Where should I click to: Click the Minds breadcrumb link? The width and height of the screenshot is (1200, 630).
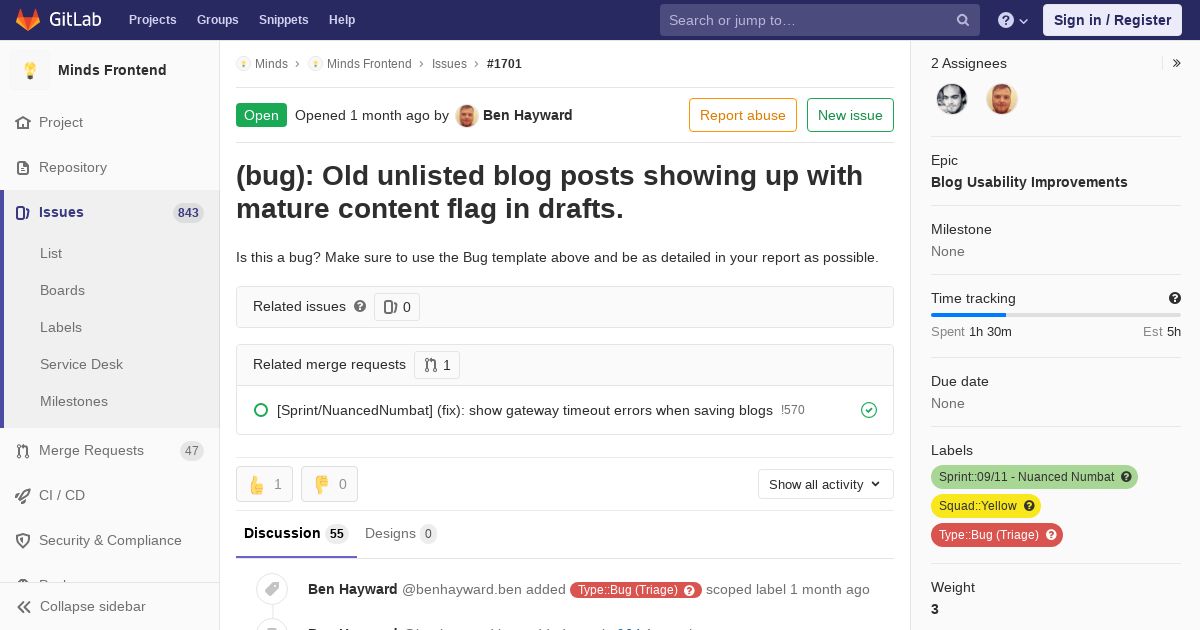[x=271, y=64]
